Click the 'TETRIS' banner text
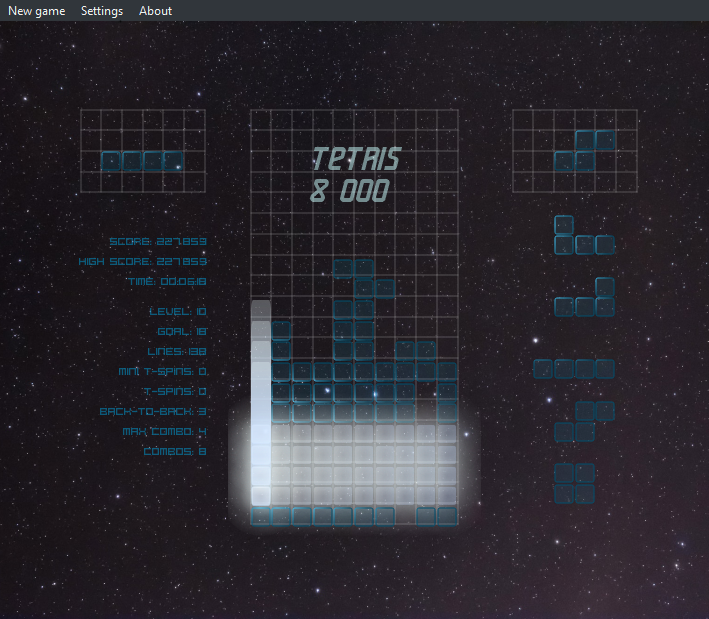Screen dimensions: 709x619 click(356, 159)
